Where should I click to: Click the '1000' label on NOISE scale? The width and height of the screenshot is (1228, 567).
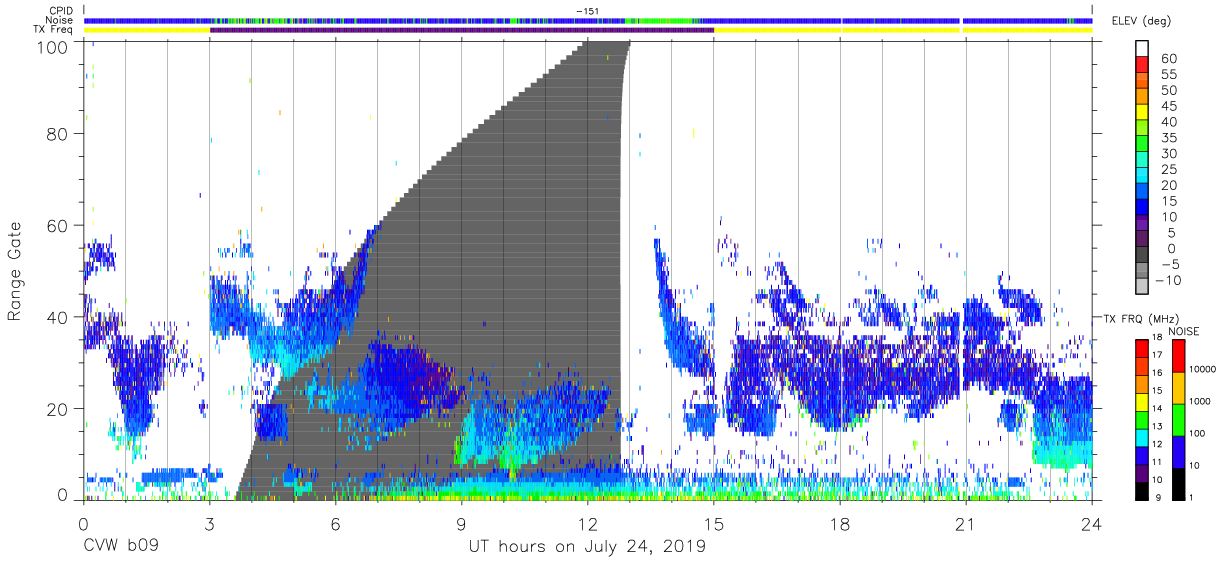(1199, 403)
